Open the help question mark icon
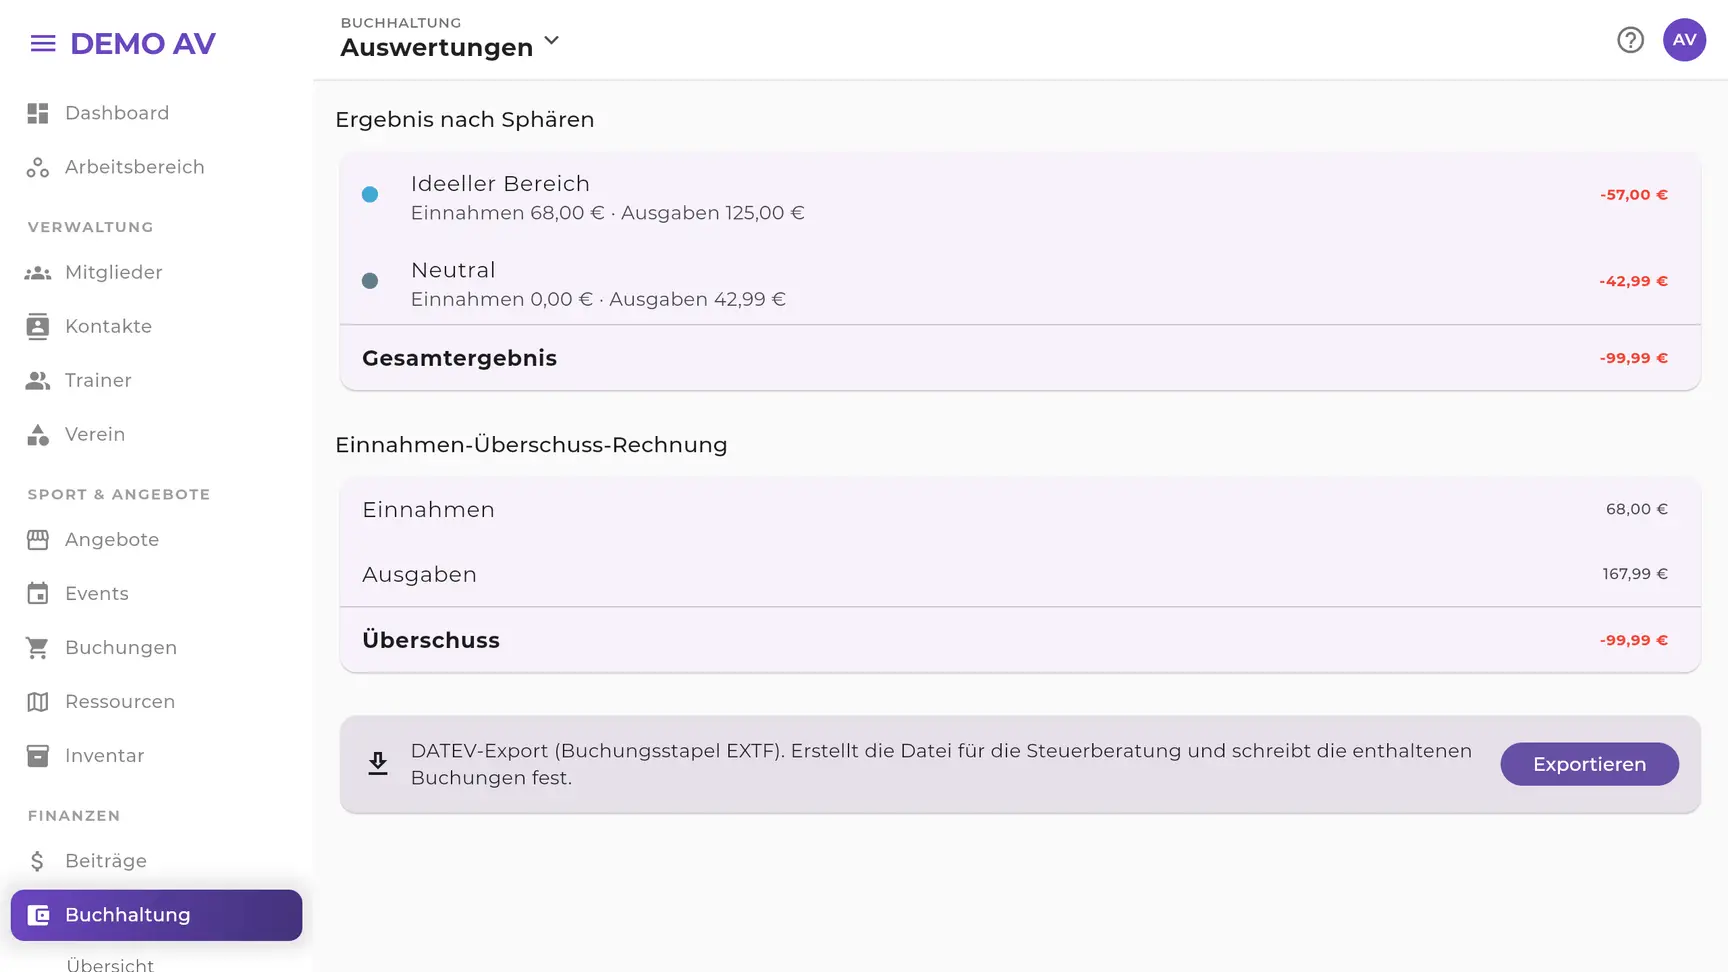The height and width of the screenshot is (972, 1728). (x=1631, y=40)
